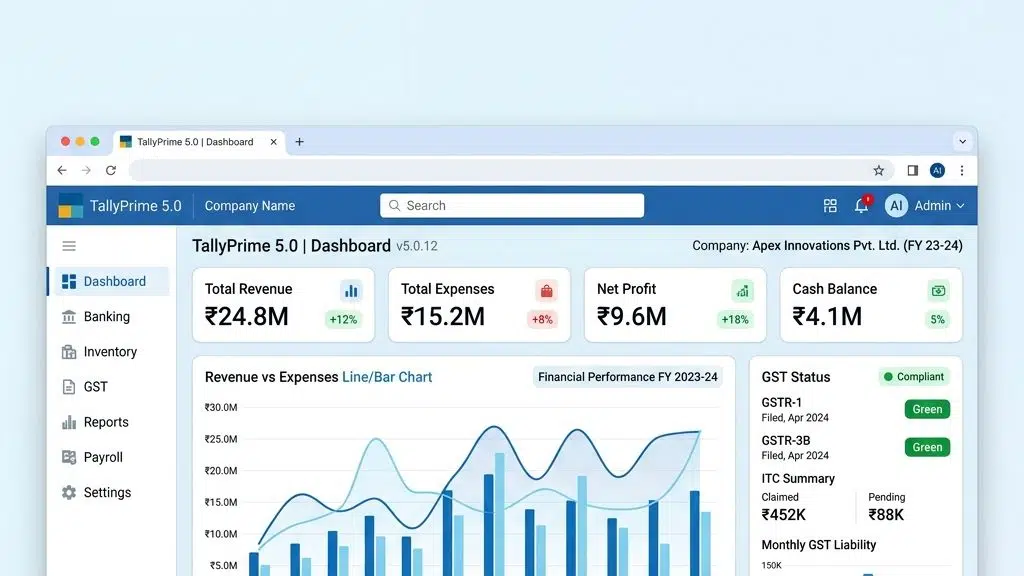The height and width of the screenshot is (576, 1024).
Task: Click the bag icon on Total Expenses
Action: pyautogui.click(x=547, y=291)
